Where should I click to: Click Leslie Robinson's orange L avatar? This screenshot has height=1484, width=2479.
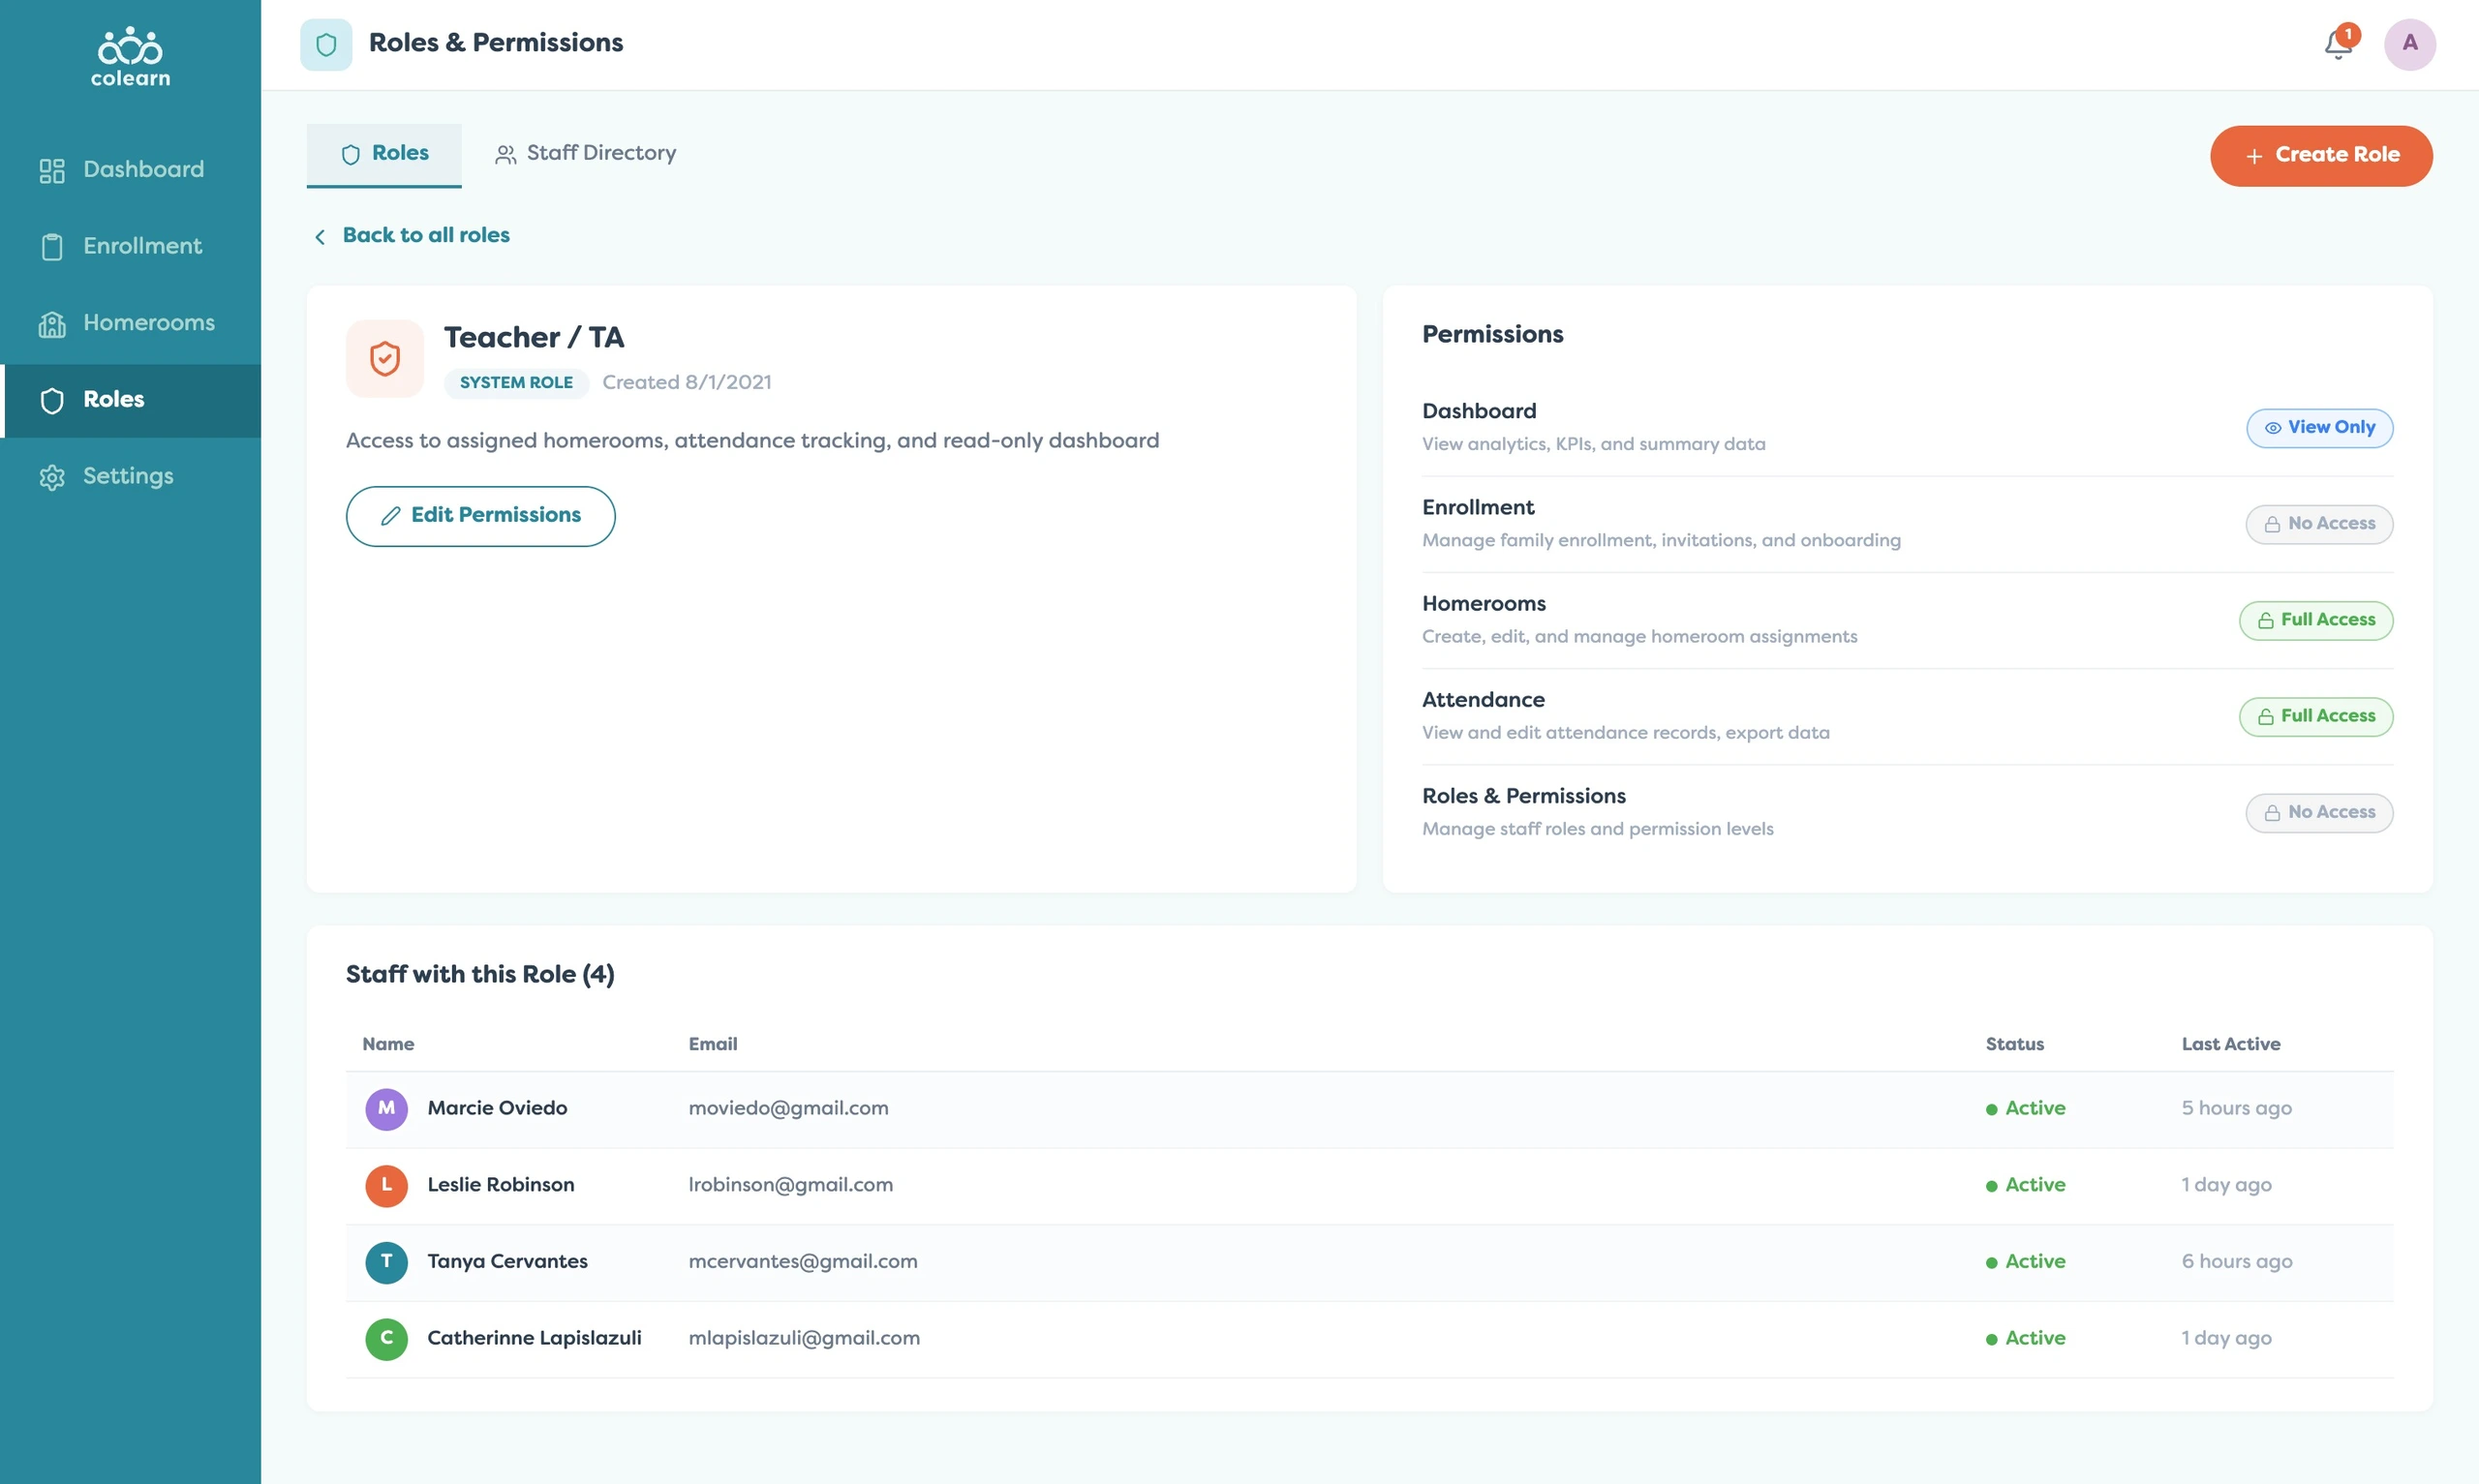pos(386,1186)
